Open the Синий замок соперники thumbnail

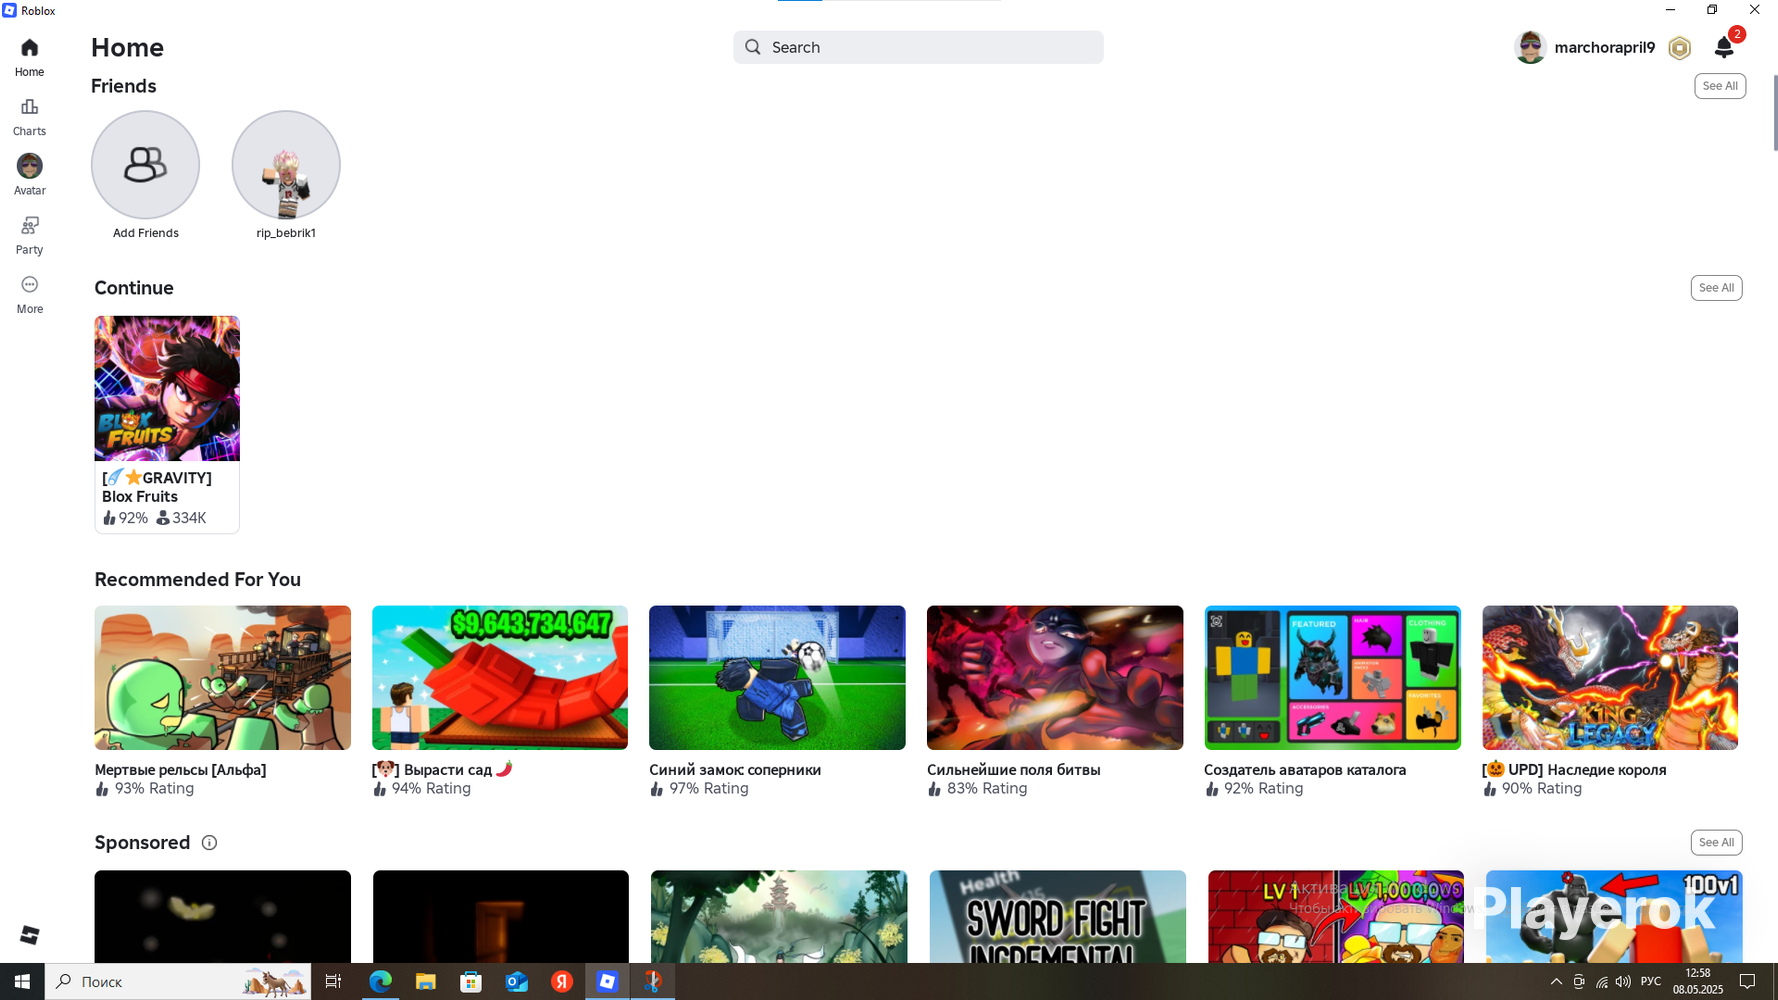pyautogui.click(x=777, y=677)
